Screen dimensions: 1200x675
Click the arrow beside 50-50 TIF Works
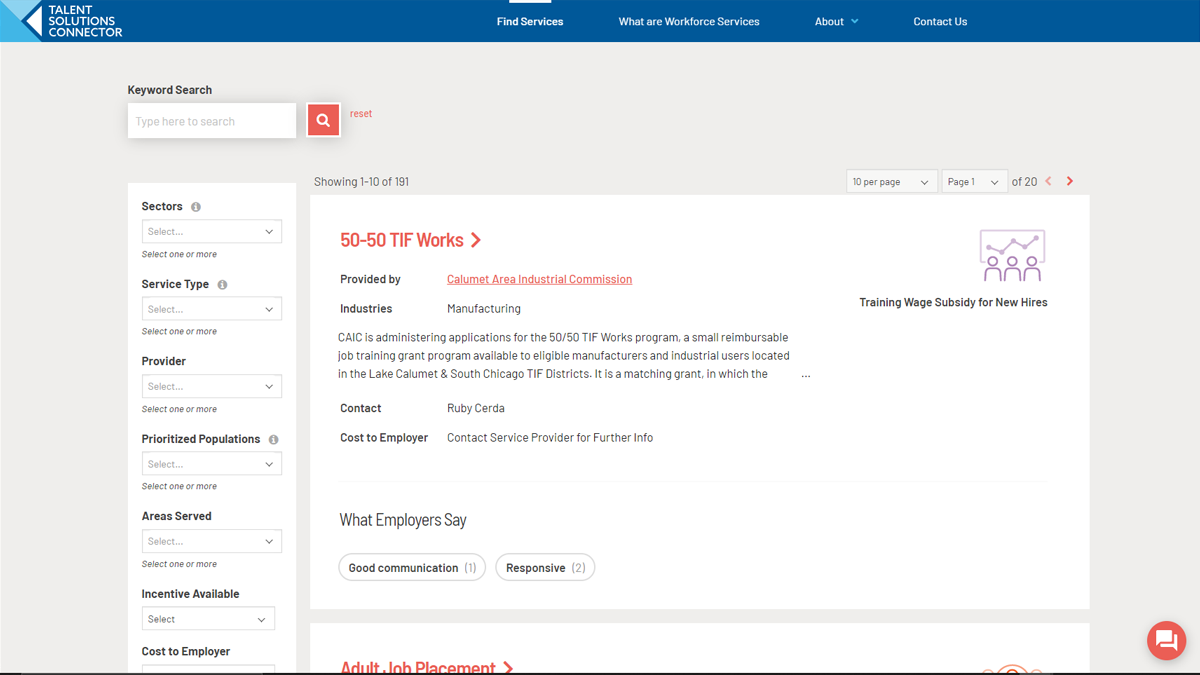[476, 240]
